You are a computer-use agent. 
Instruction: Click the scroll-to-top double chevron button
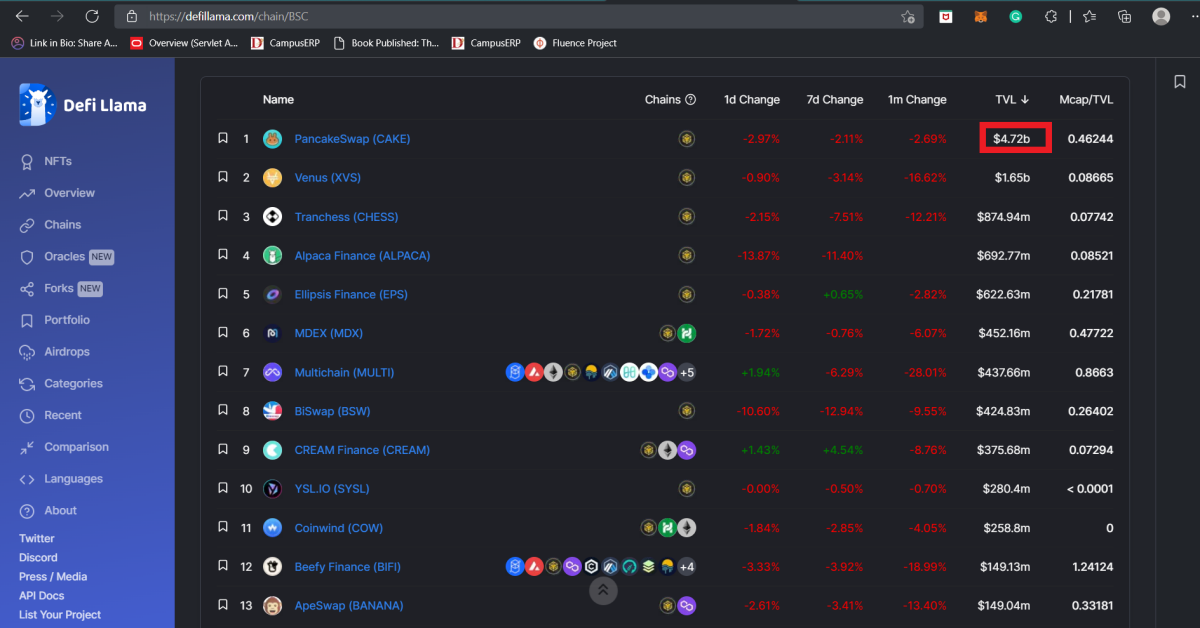coord(602,590)
